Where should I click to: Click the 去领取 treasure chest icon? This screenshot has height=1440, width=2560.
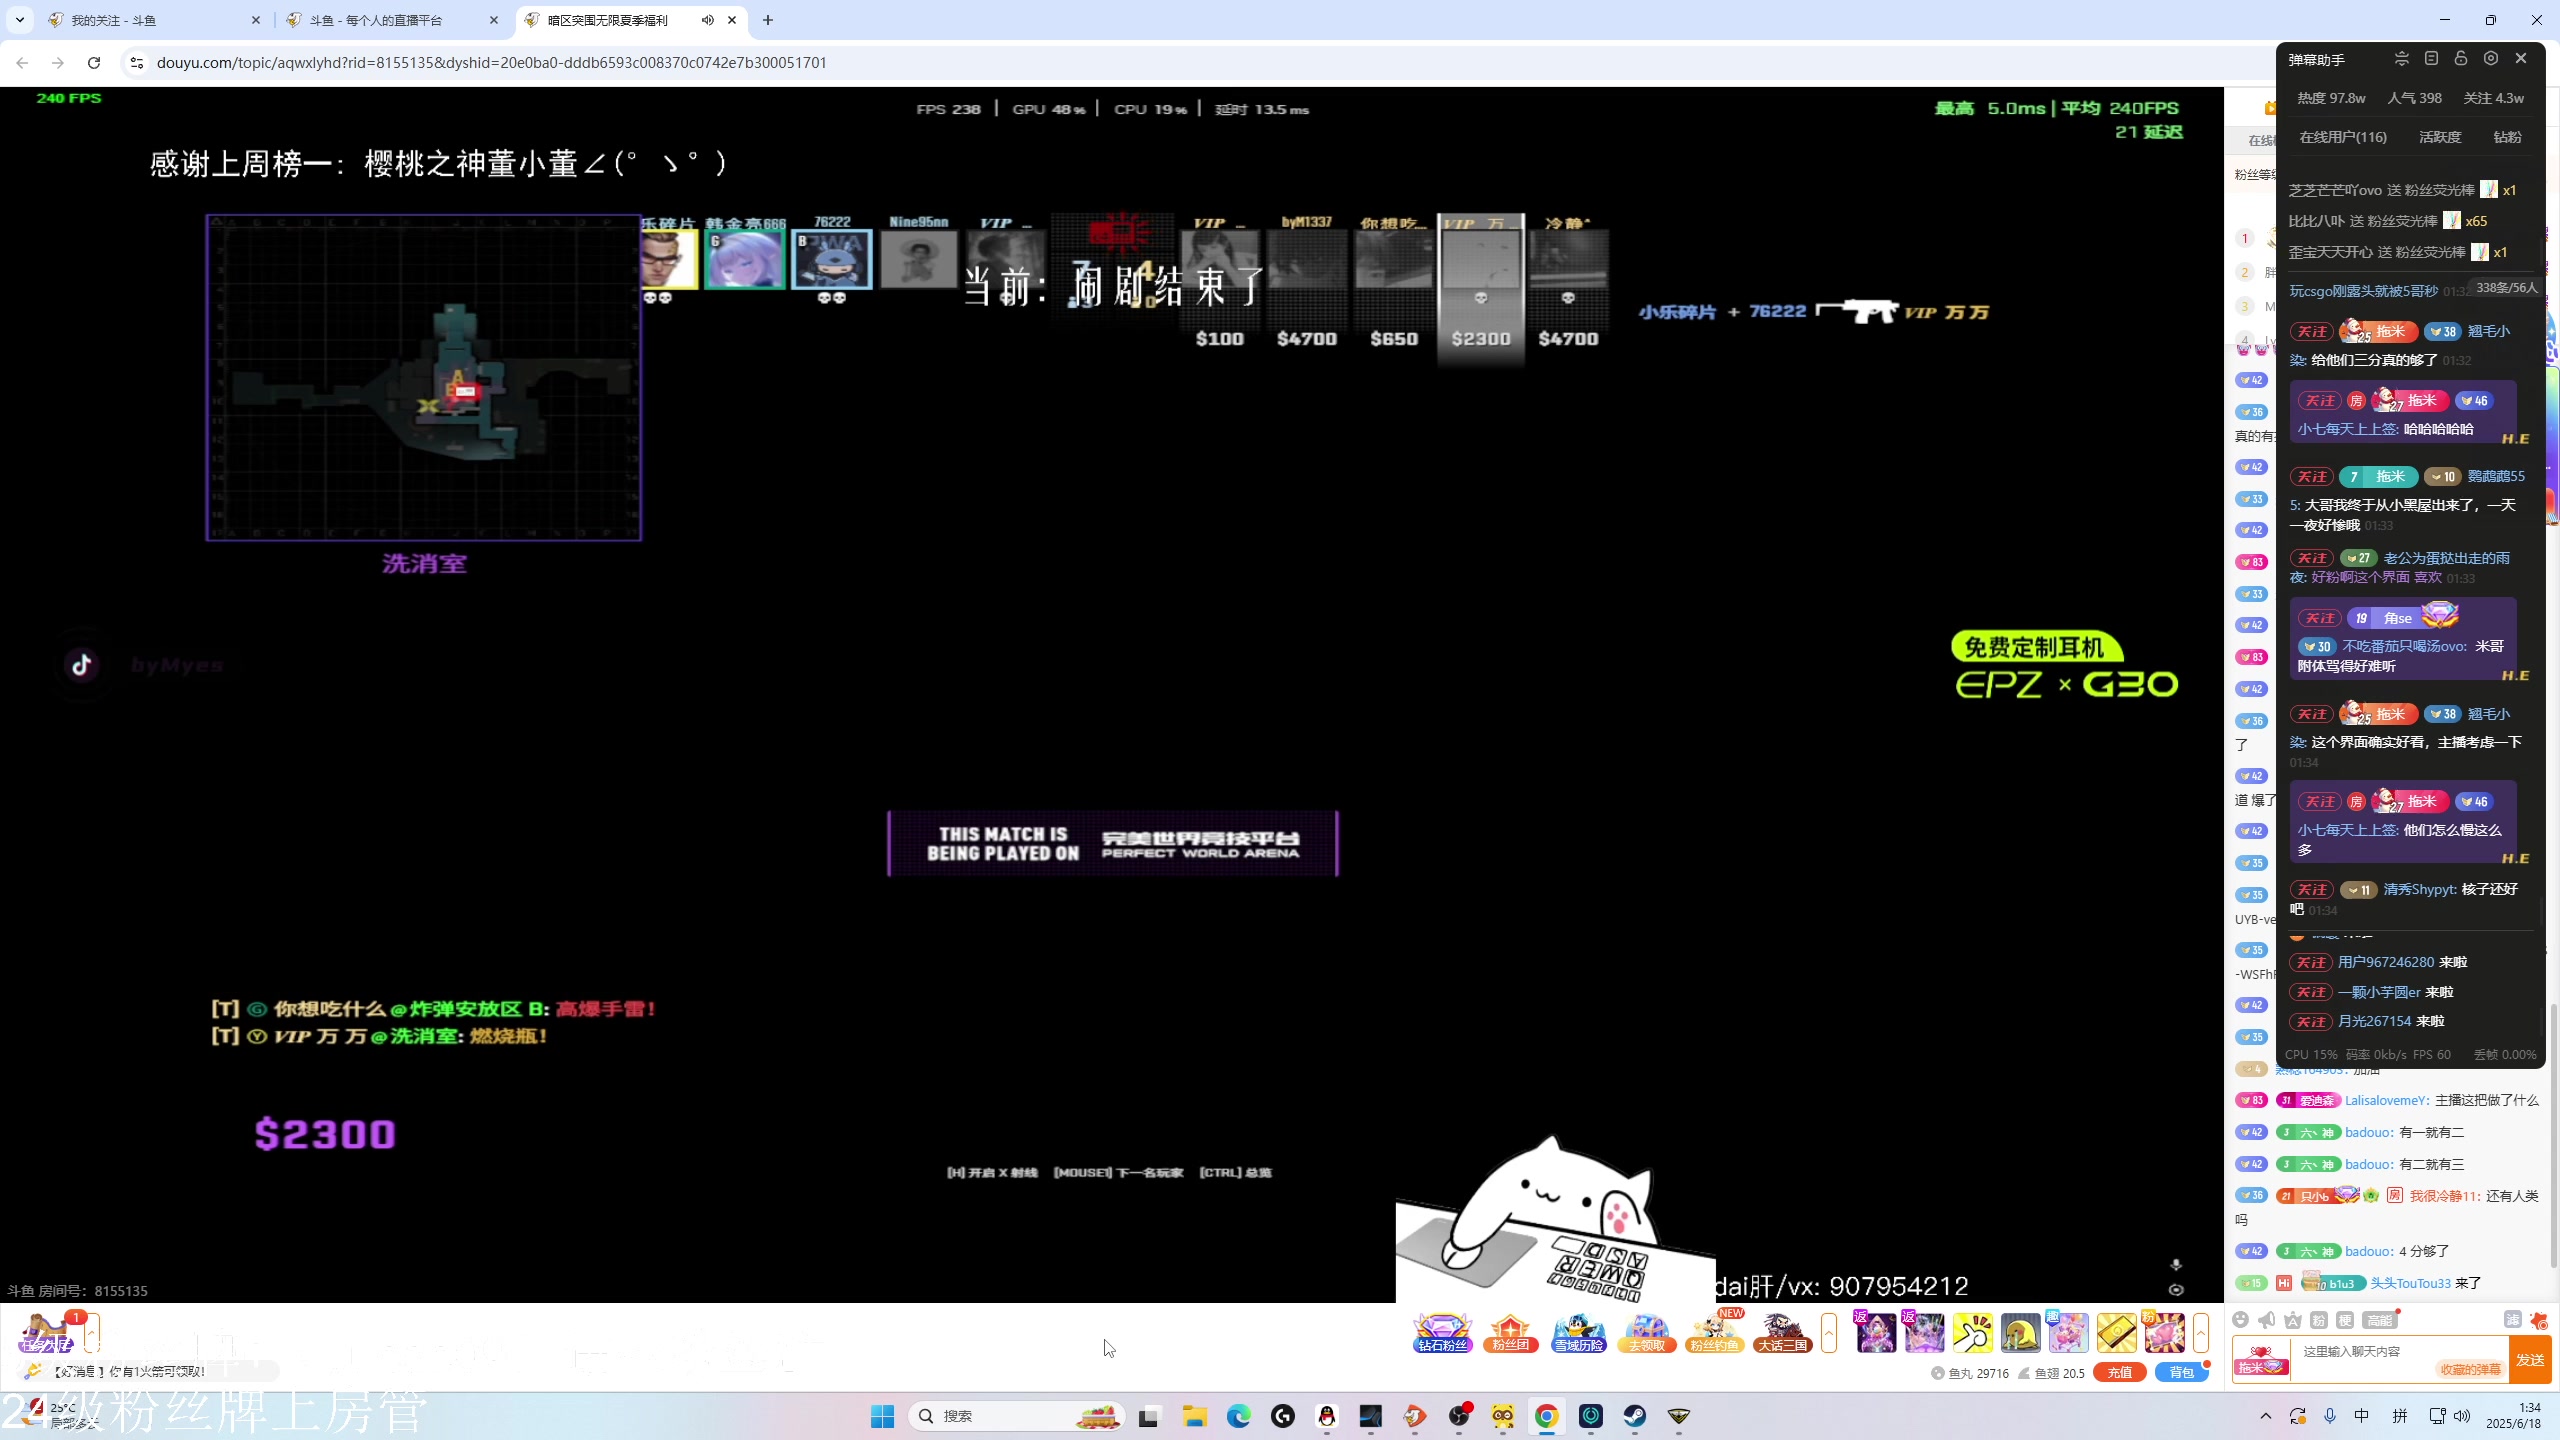click(x=1646, y=1332)
